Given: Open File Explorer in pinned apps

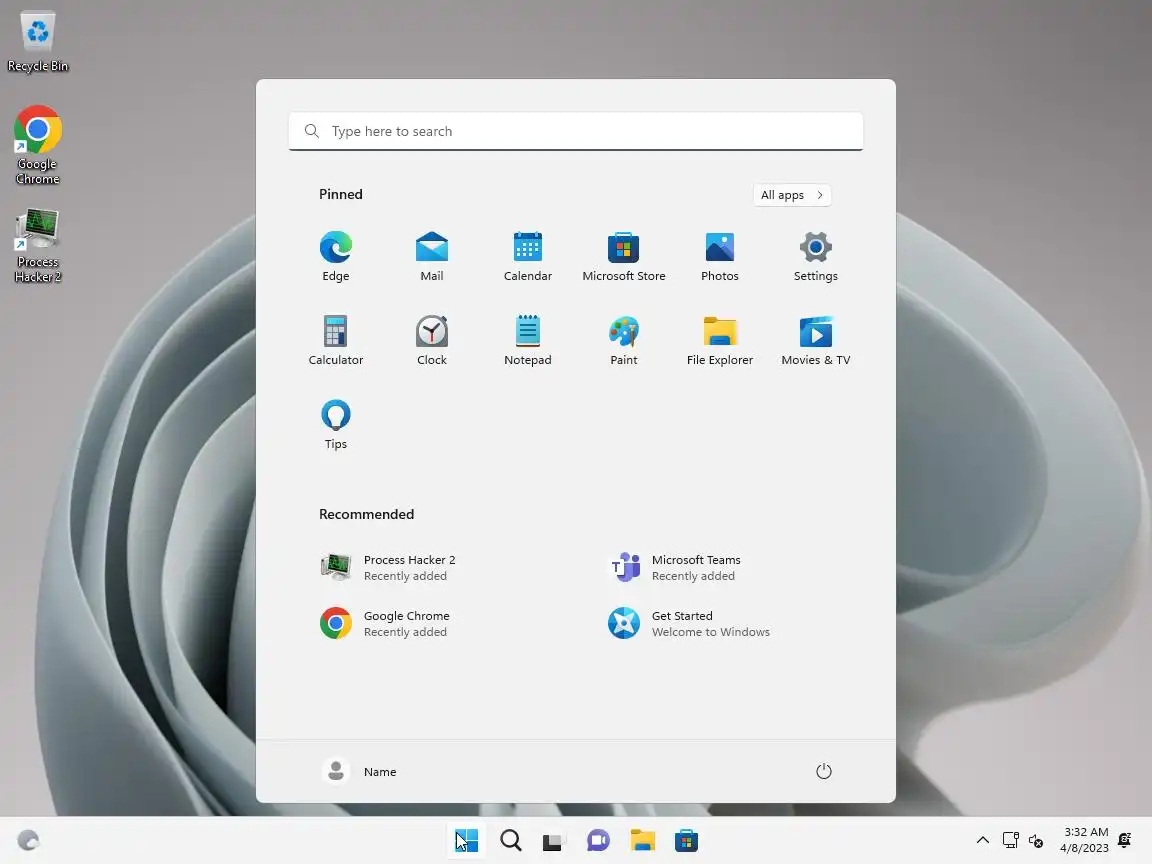Looking at the screenshot, I should click(720, 340).
